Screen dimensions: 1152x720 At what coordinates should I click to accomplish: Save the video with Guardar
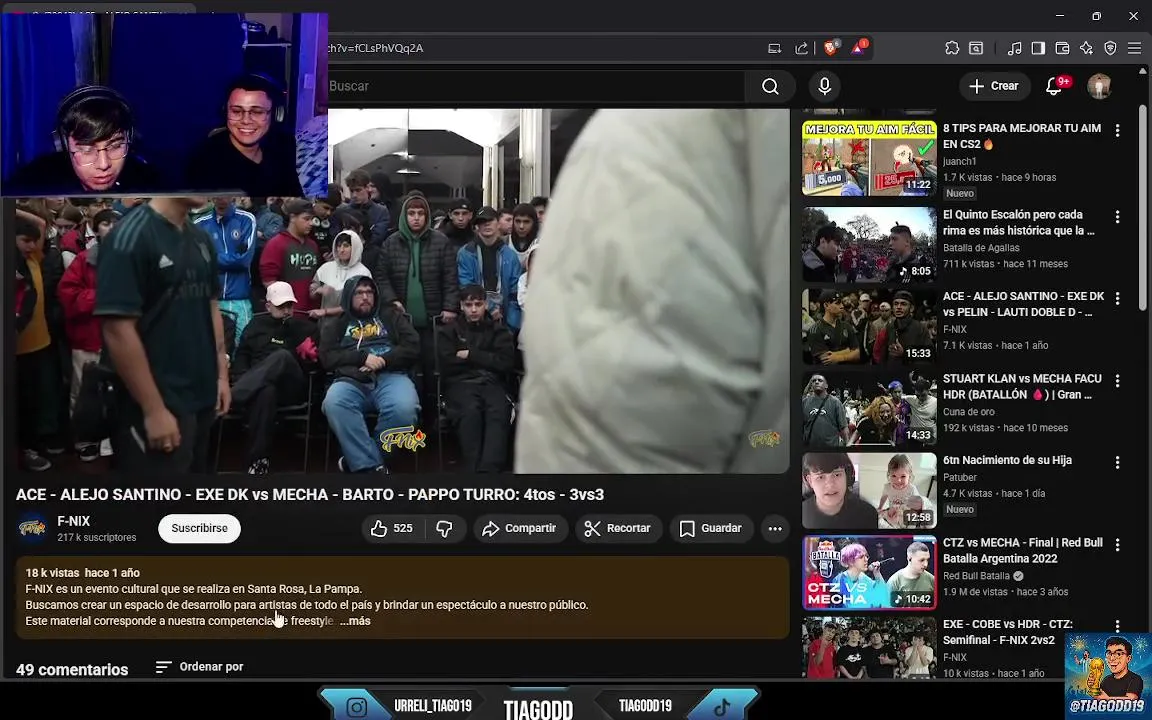click(710, 528)
